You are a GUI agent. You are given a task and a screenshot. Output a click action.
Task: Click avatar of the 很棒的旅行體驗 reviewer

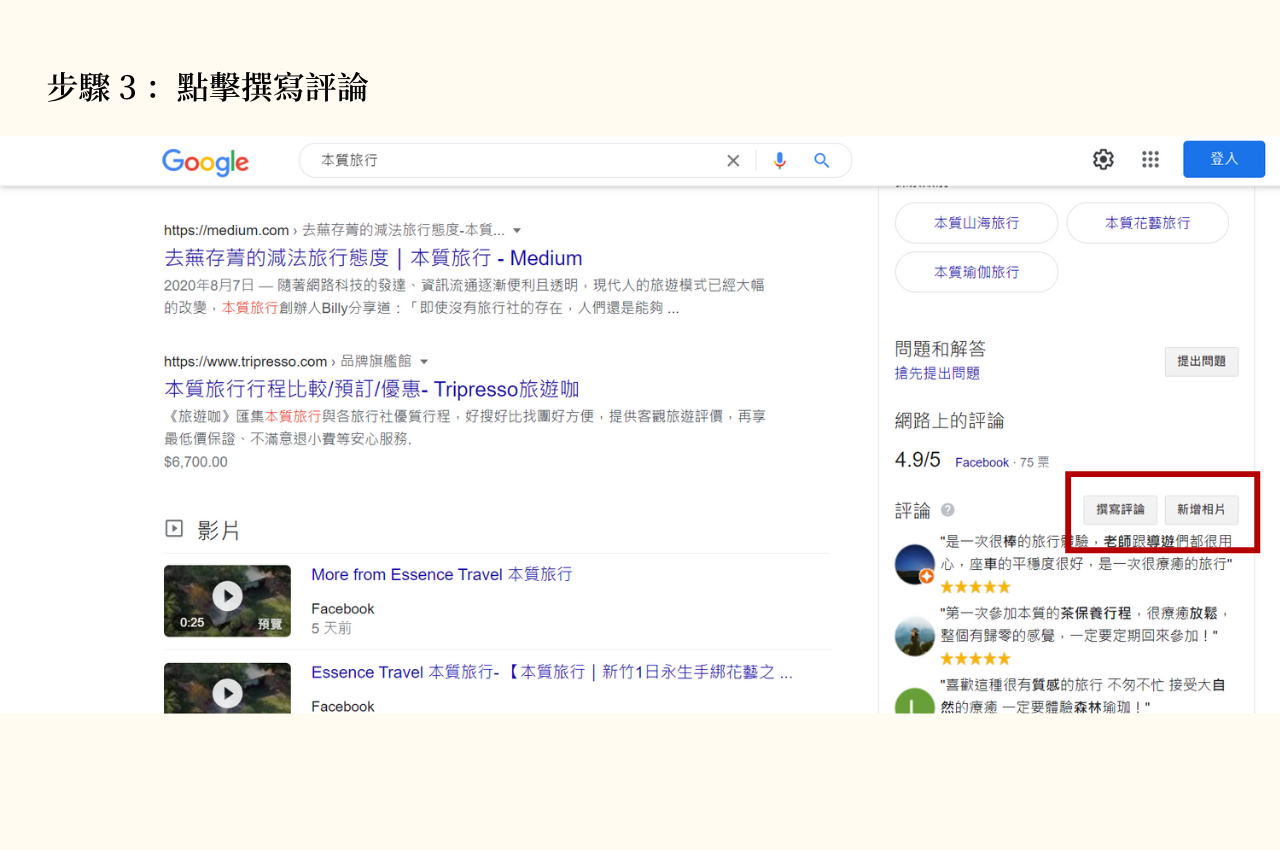(x=914, y=565)
